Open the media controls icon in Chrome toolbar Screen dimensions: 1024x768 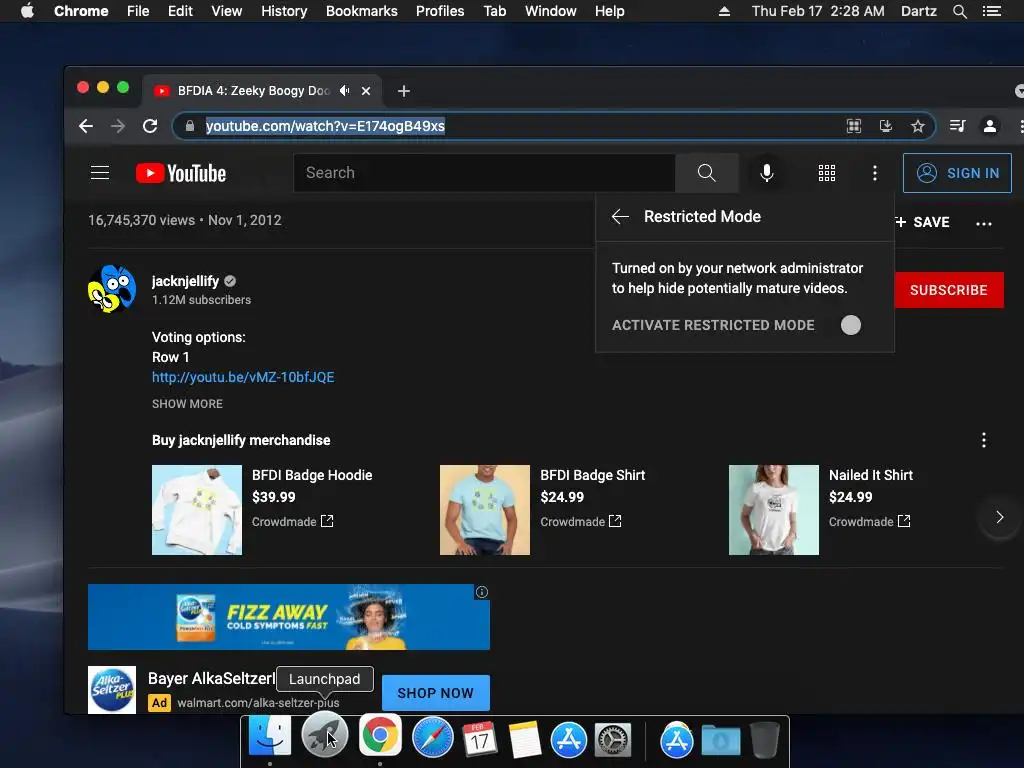click(957, 125)
